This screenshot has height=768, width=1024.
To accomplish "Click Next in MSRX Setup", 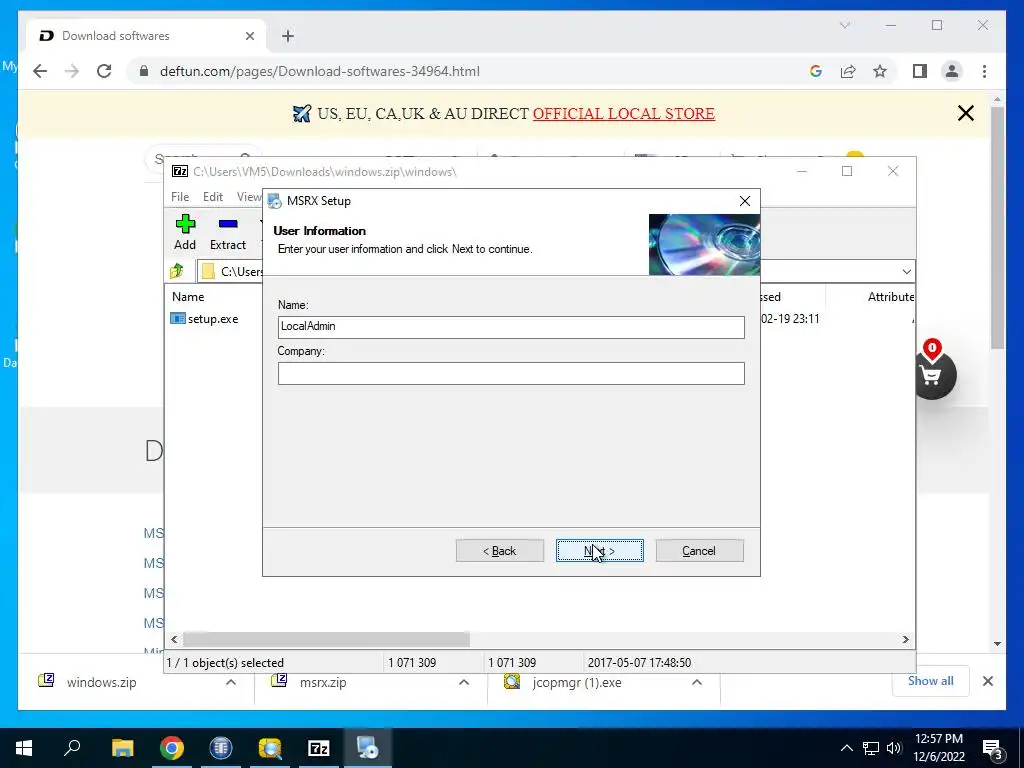I will [x=600, y=551].
